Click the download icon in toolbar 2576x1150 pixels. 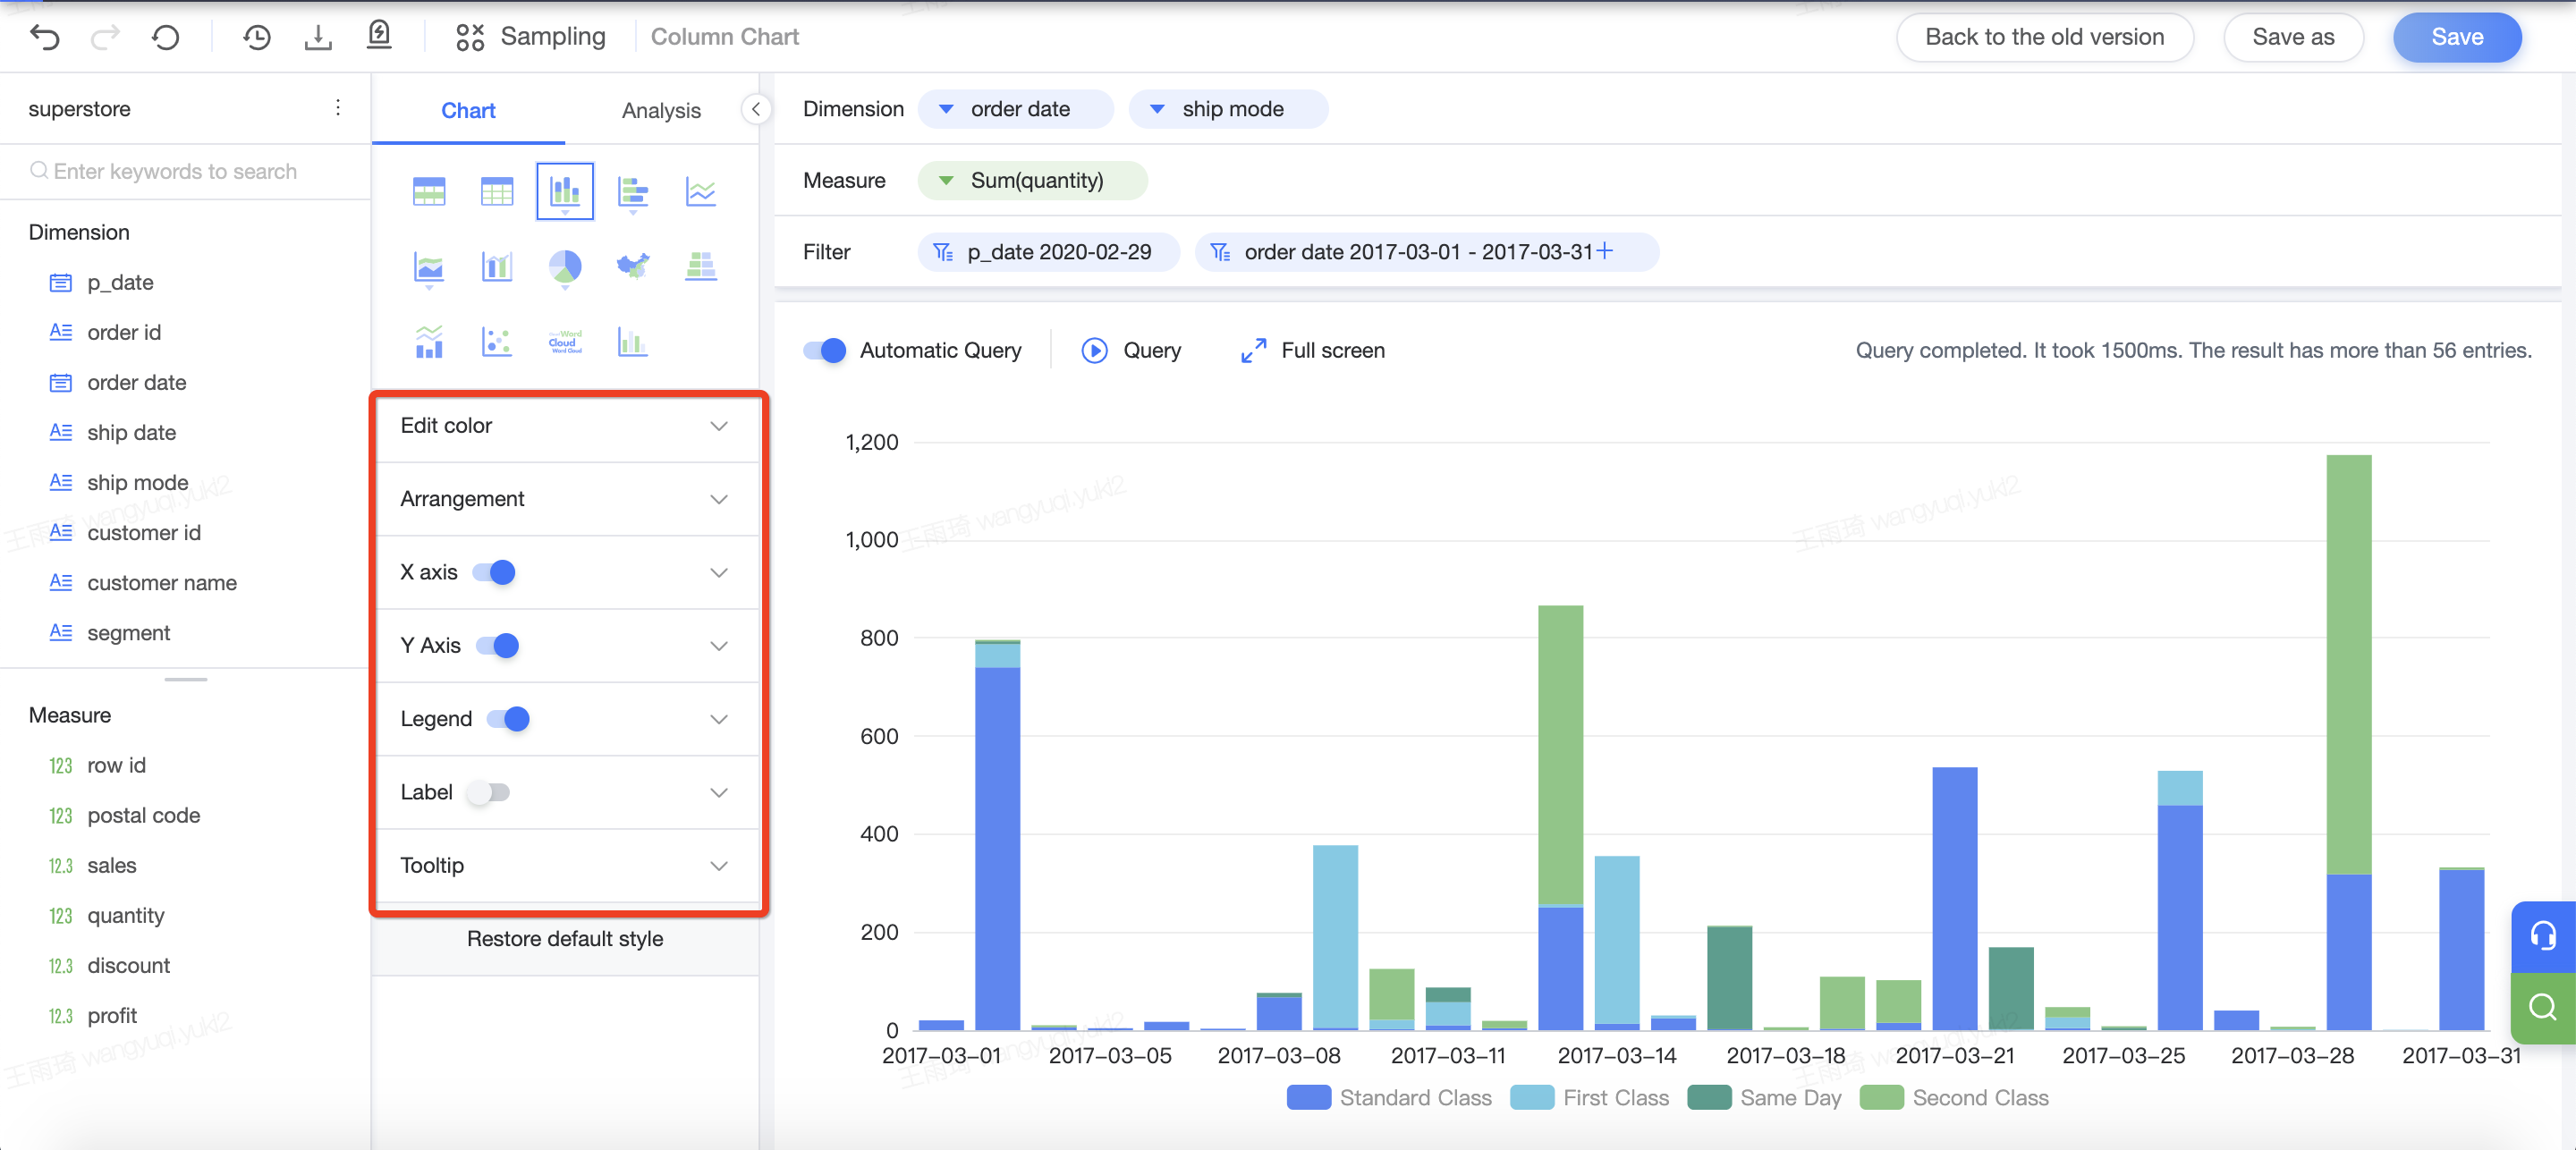(318, 38)
